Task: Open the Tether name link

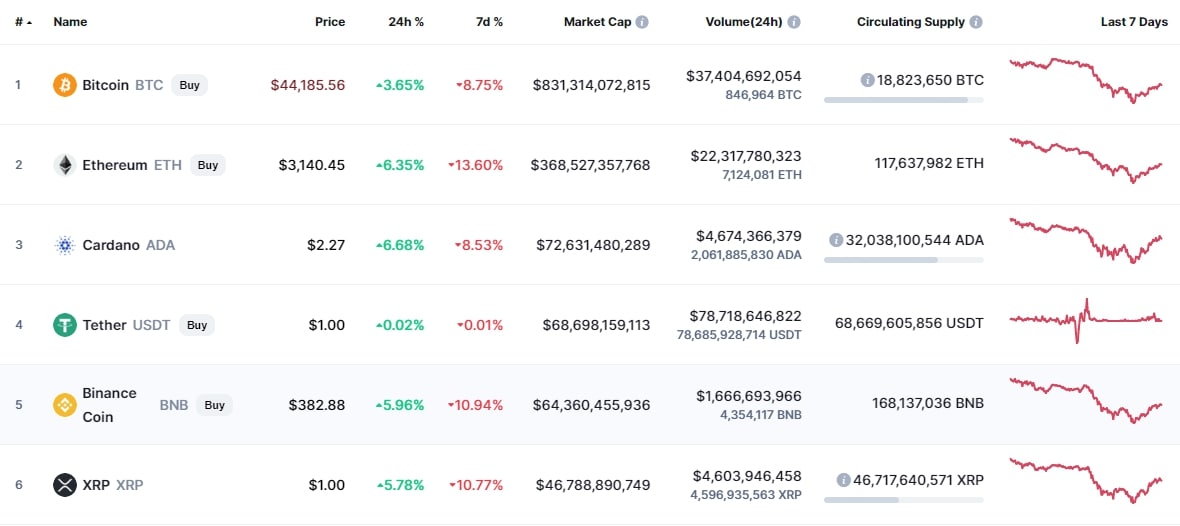Action: pyautogui.click(x=105, y=325)
